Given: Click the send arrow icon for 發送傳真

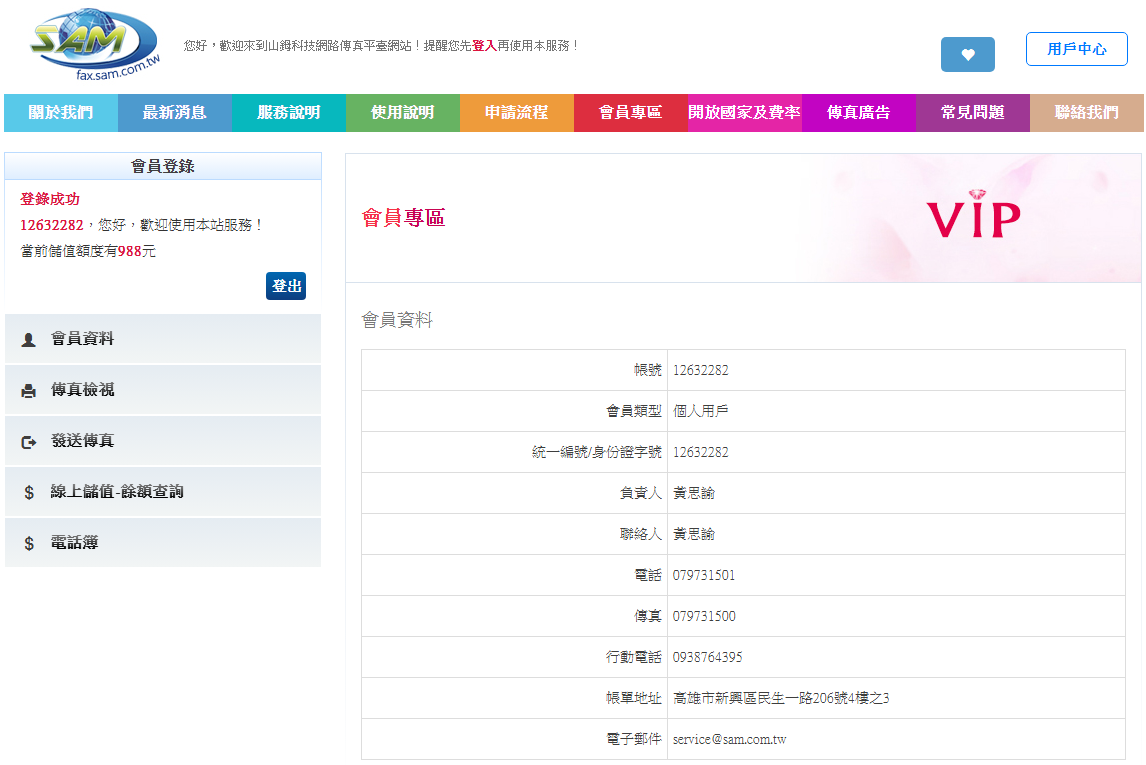Looking at the screenshot, I should tap(28, 441).
